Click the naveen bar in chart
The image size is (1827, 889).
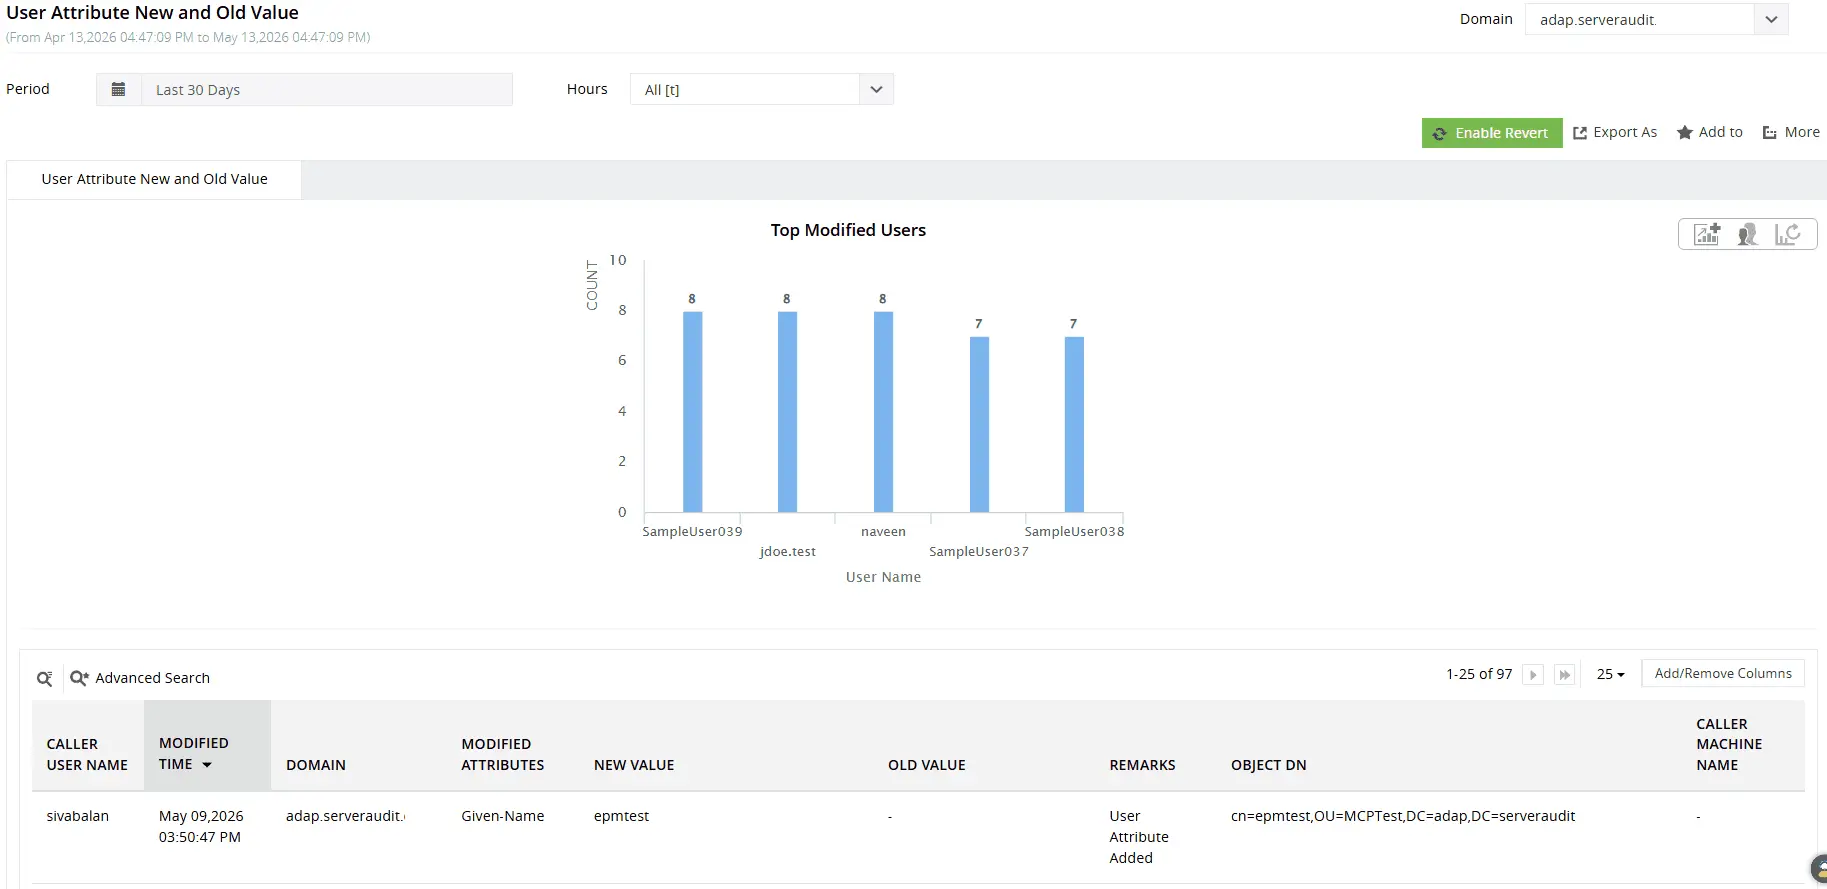tap(883, 412)
